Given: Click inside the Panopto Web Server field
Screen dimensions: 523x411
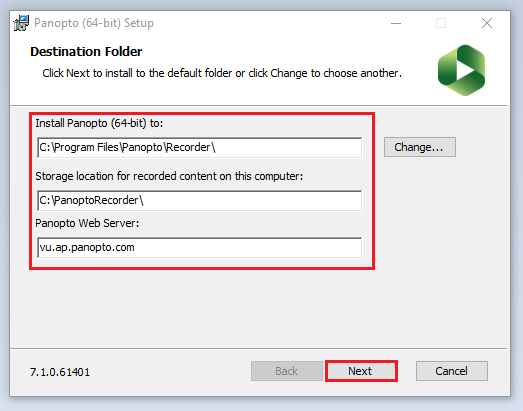Looking at the screenshot, I should (x=199, y=248).
